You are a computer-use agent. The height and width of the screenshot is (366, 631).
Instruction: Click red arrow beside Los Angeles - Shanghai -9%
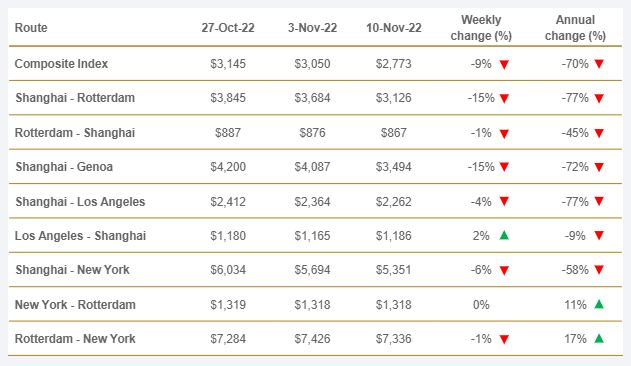[599, 236]
